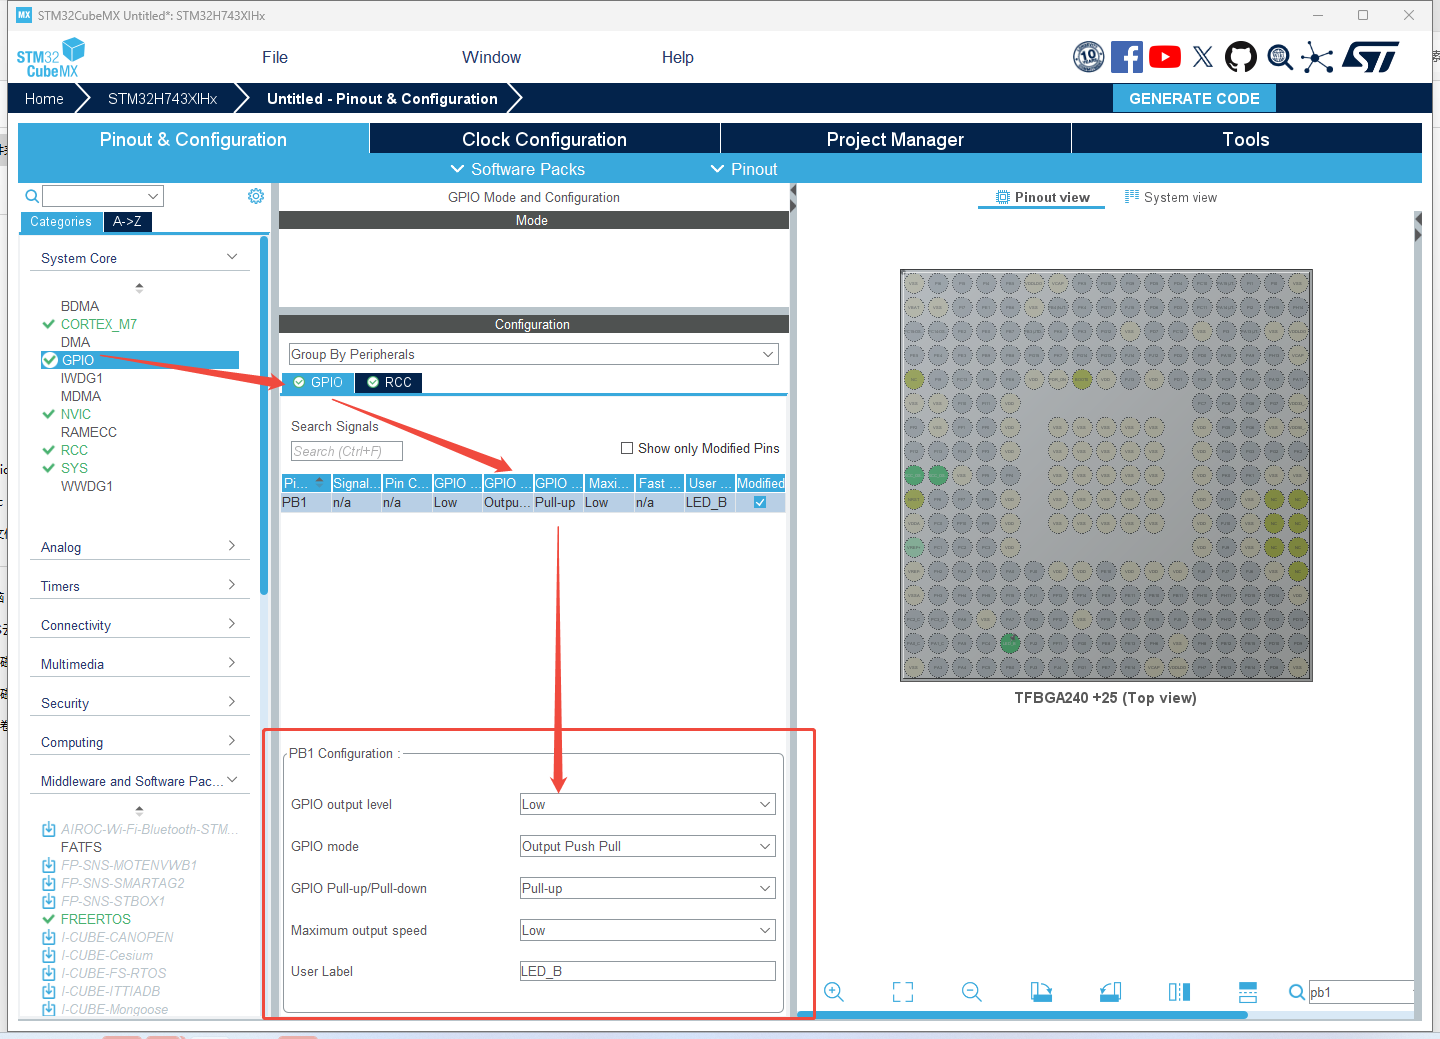Open the GPIO Pull-up/Pull-down dropdown
The width and height of the screenshot is (1440, 1039).
tap(648, 888)
